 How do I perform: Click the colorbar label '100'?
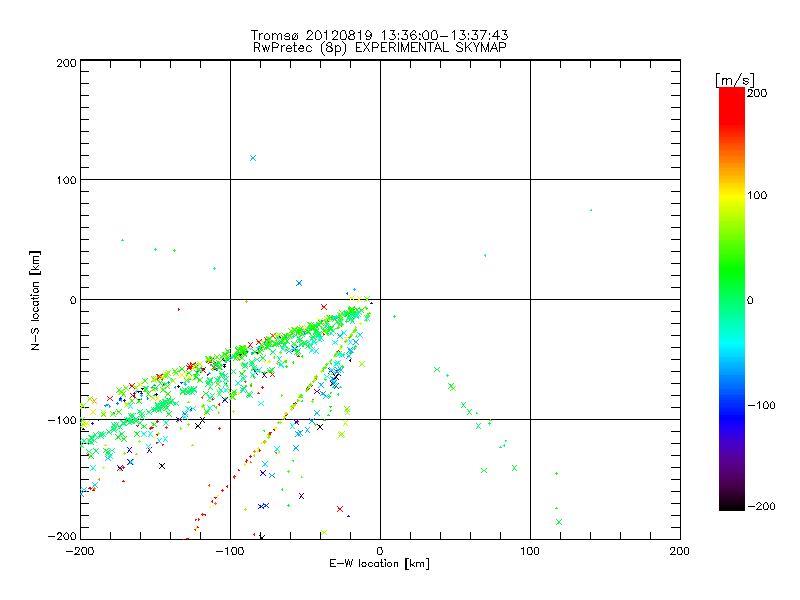(x=757, y=195)
